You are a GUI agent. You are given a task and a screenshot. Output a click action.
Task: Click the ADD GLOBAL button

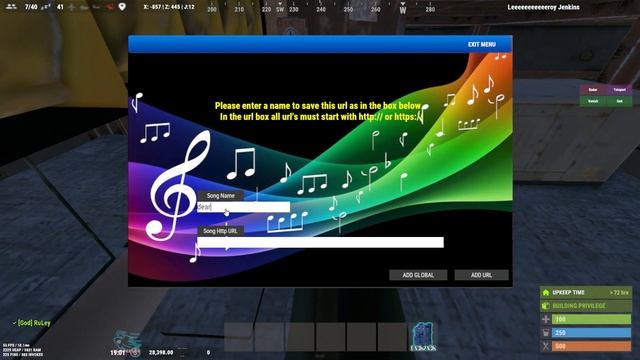tap(418, 275)
